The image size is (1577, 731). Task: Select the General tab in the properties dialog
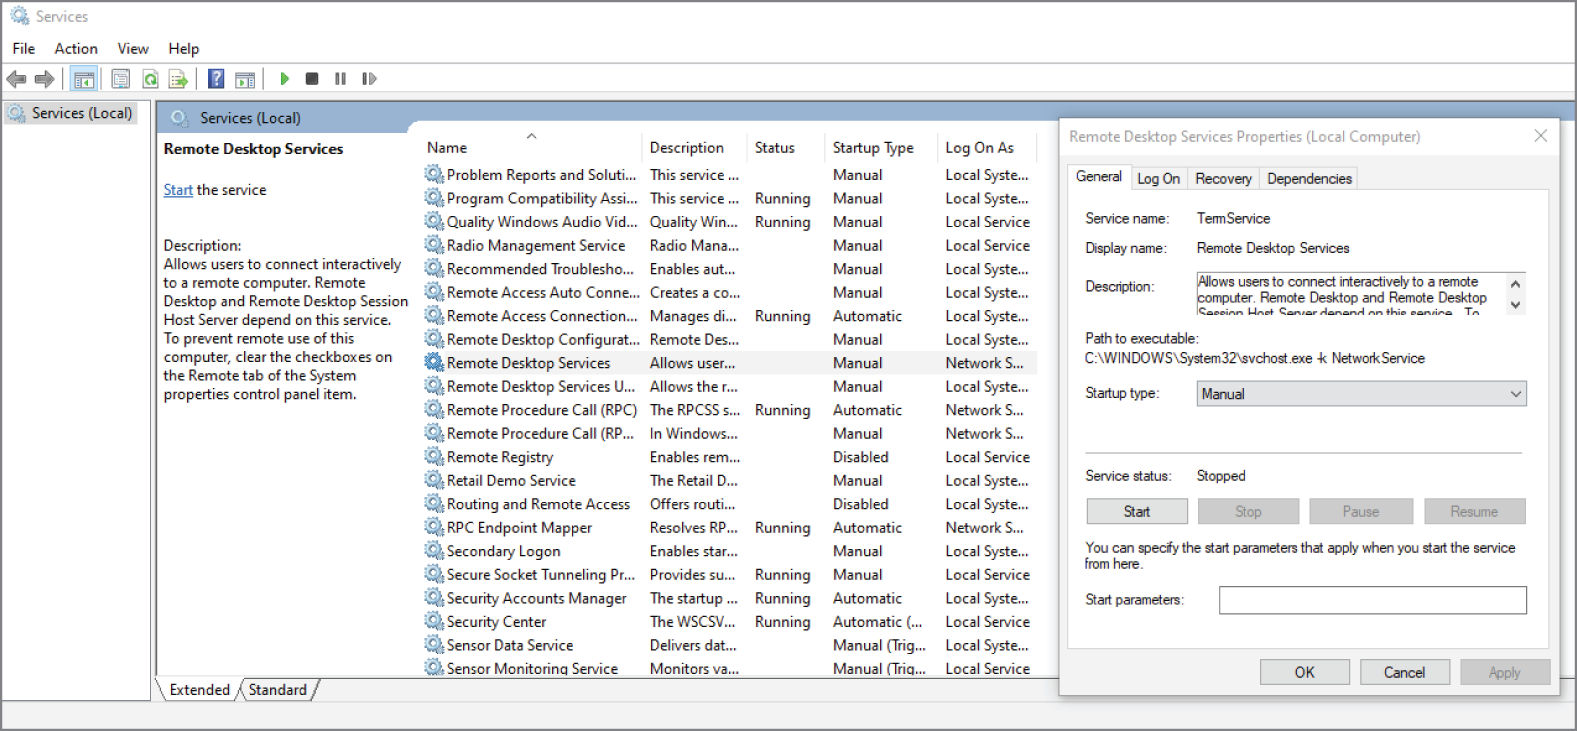[x=1099, y=177]
